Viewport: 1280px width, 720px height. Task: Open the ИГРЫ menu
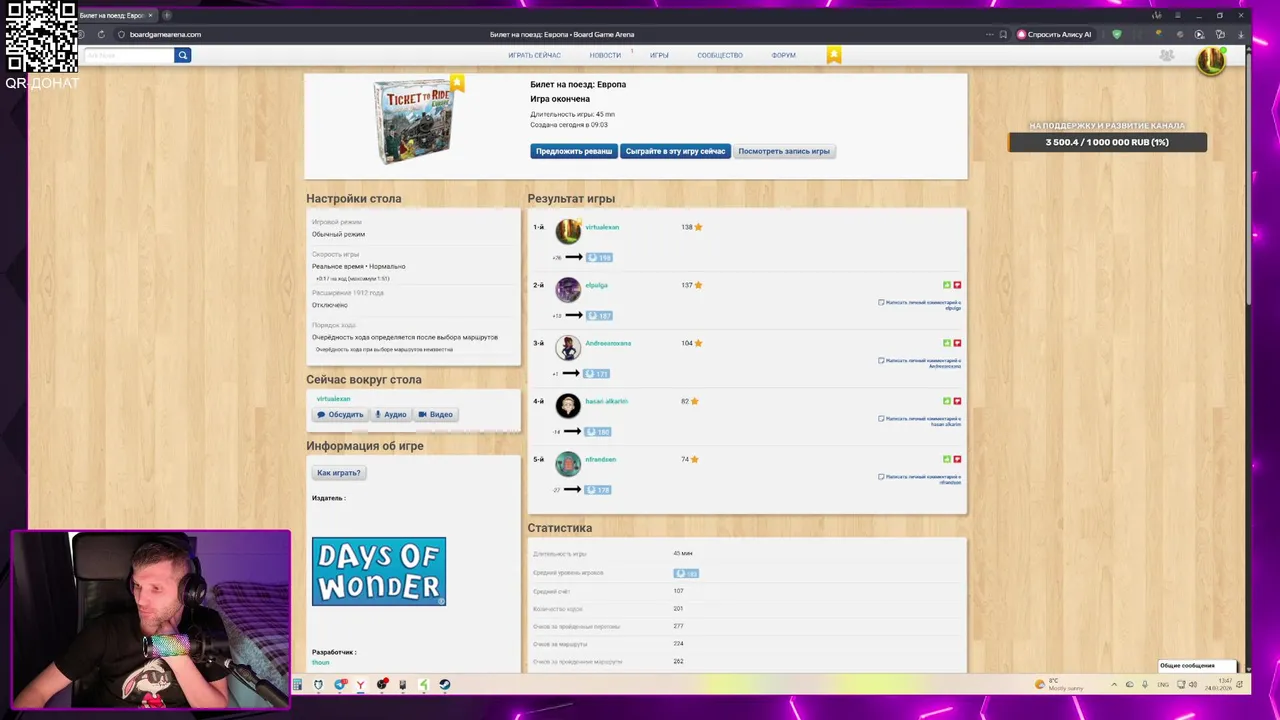[x=659, y=55]
